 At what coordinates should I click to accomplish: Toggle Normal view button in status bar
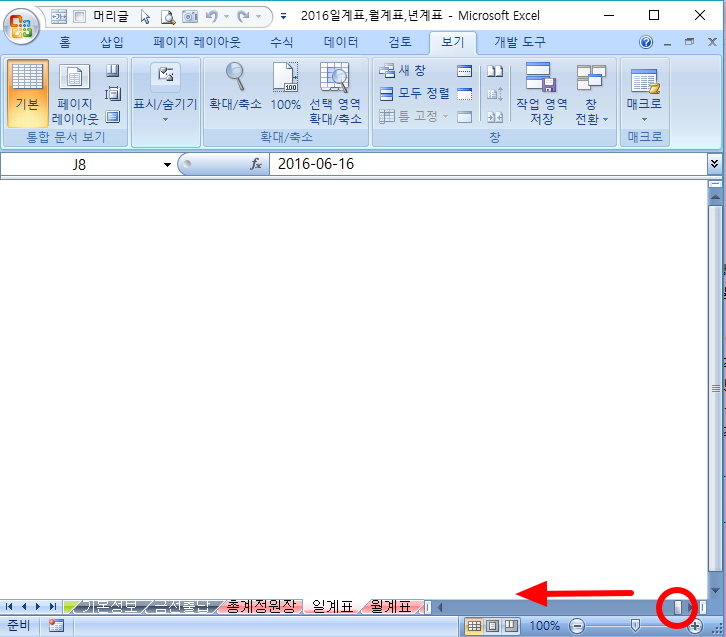click(x=475, y=626)
